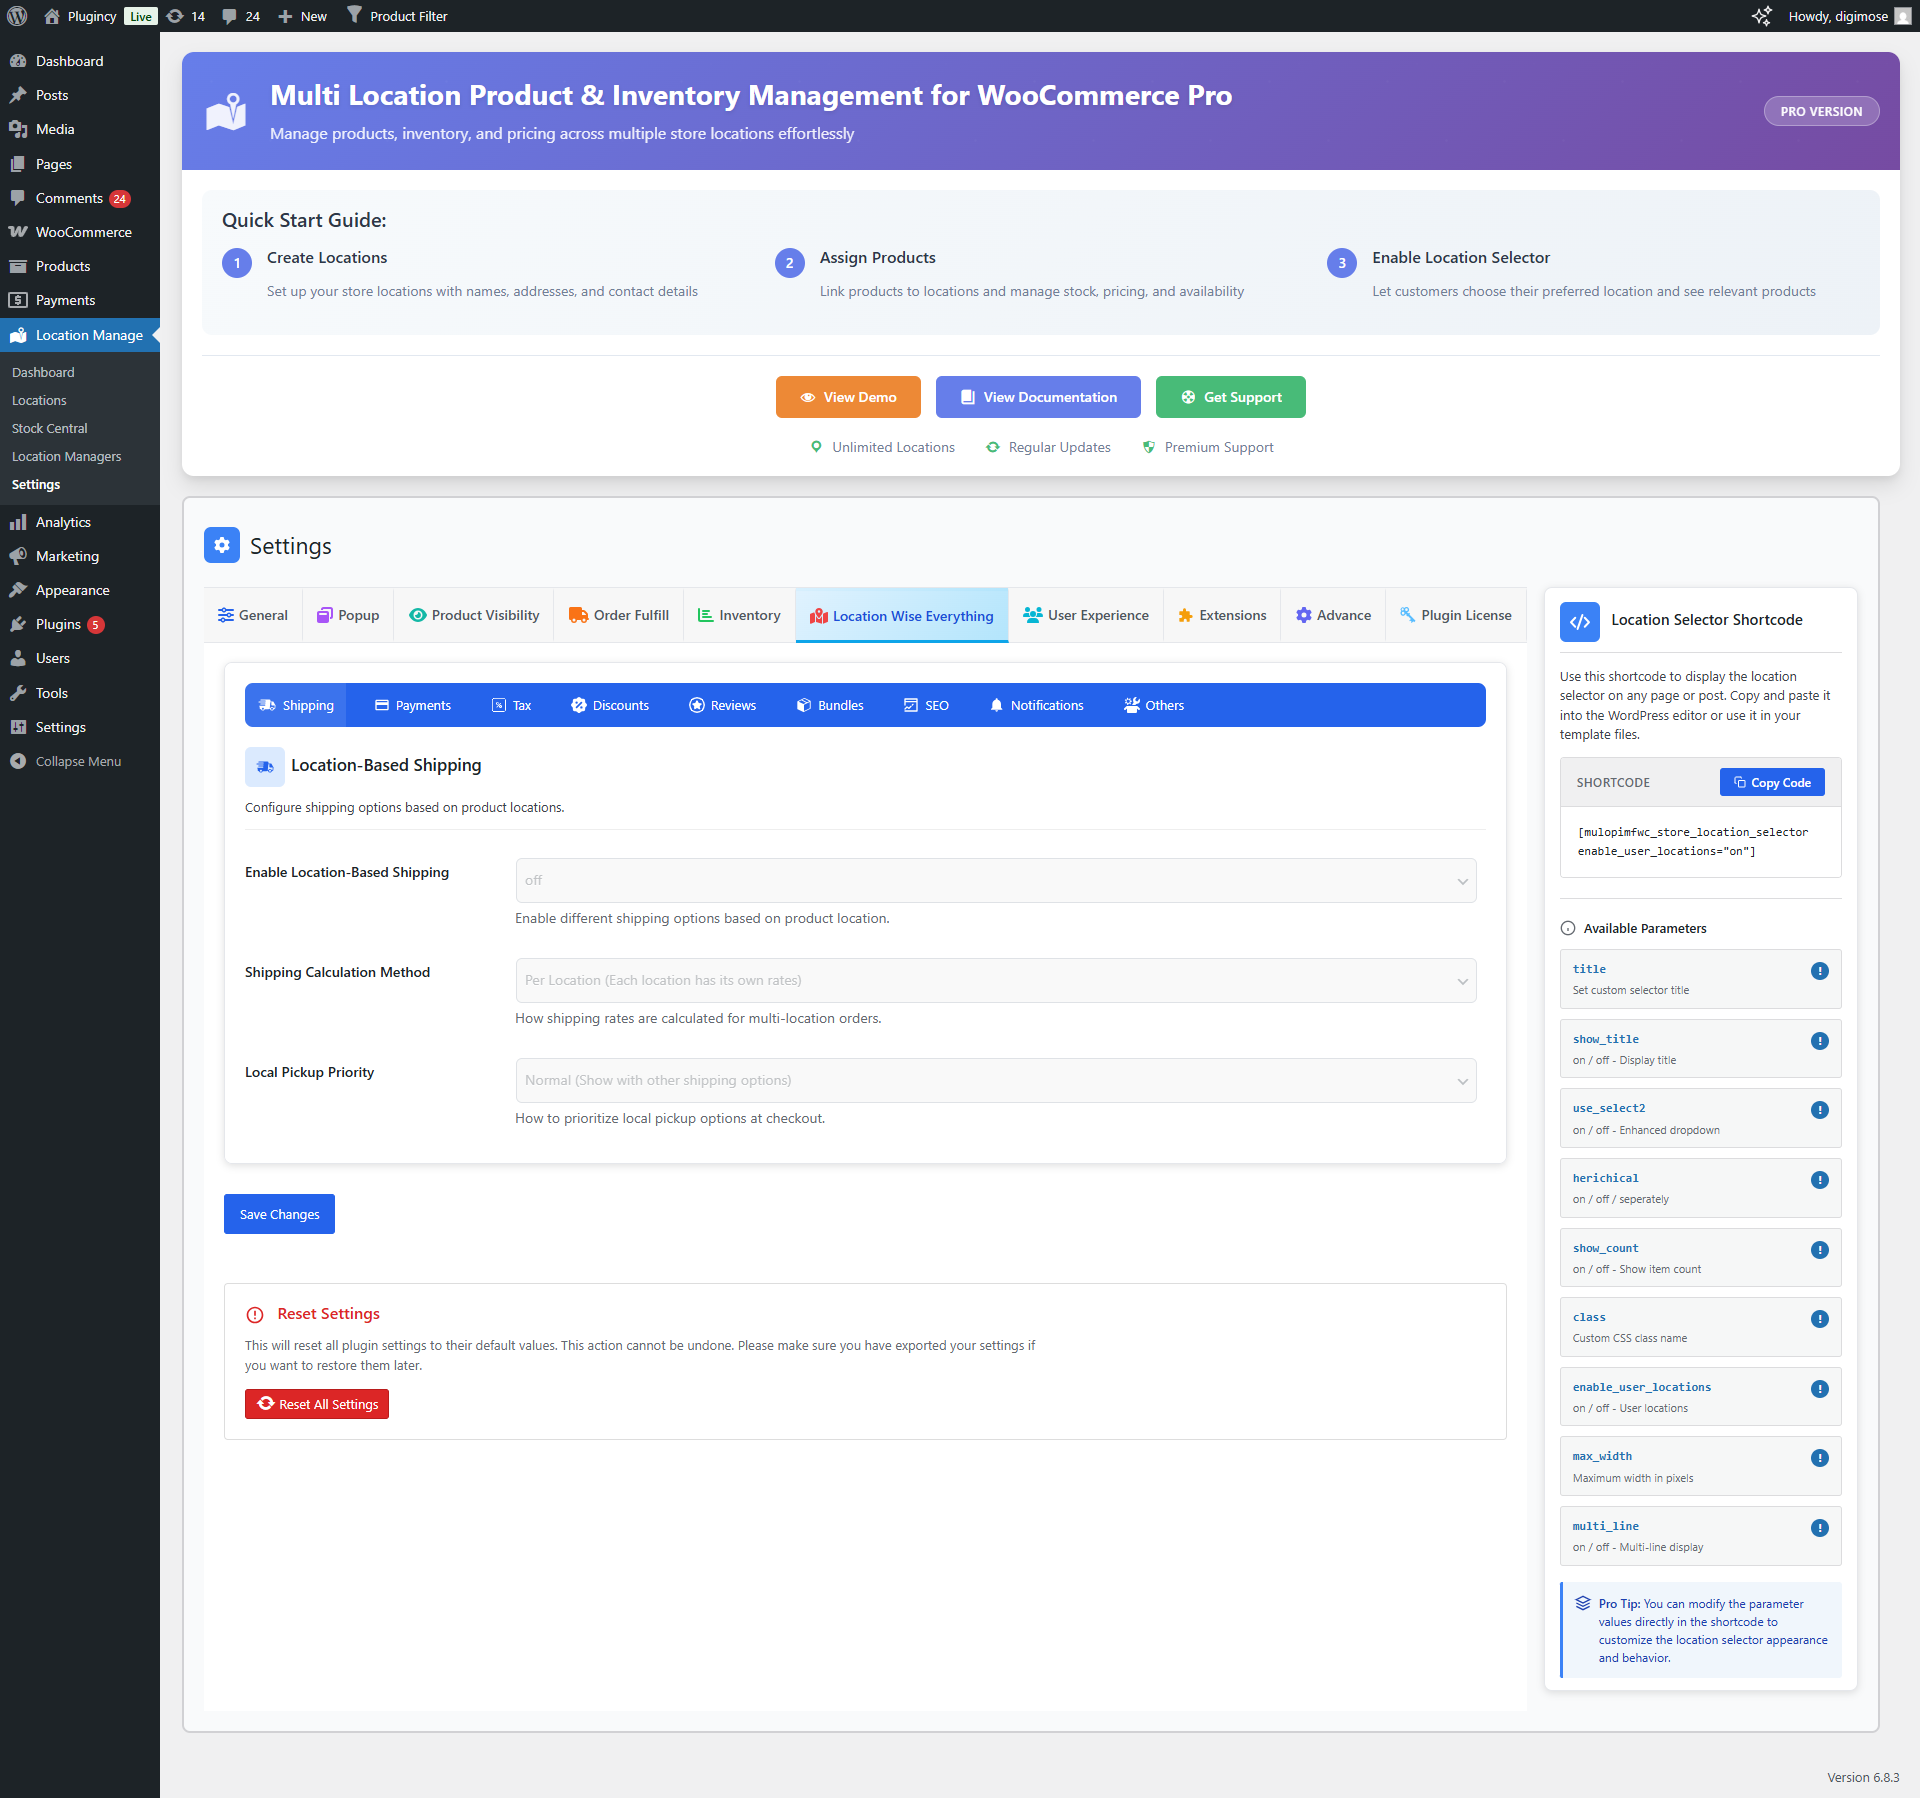The image size is (1920, 1798).
Task: Open the Discounts sub-tab
Action: [x=610, y=705]
